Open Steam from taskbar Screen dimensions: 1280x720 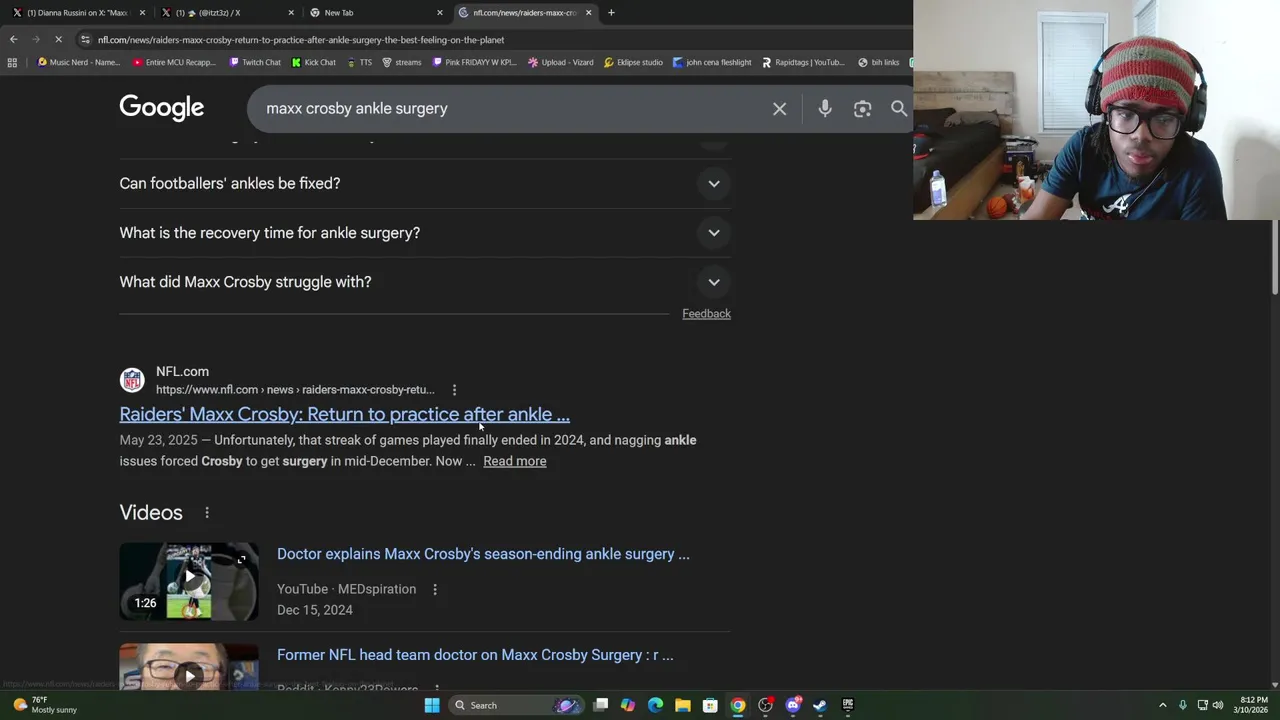tap(820, 705)
